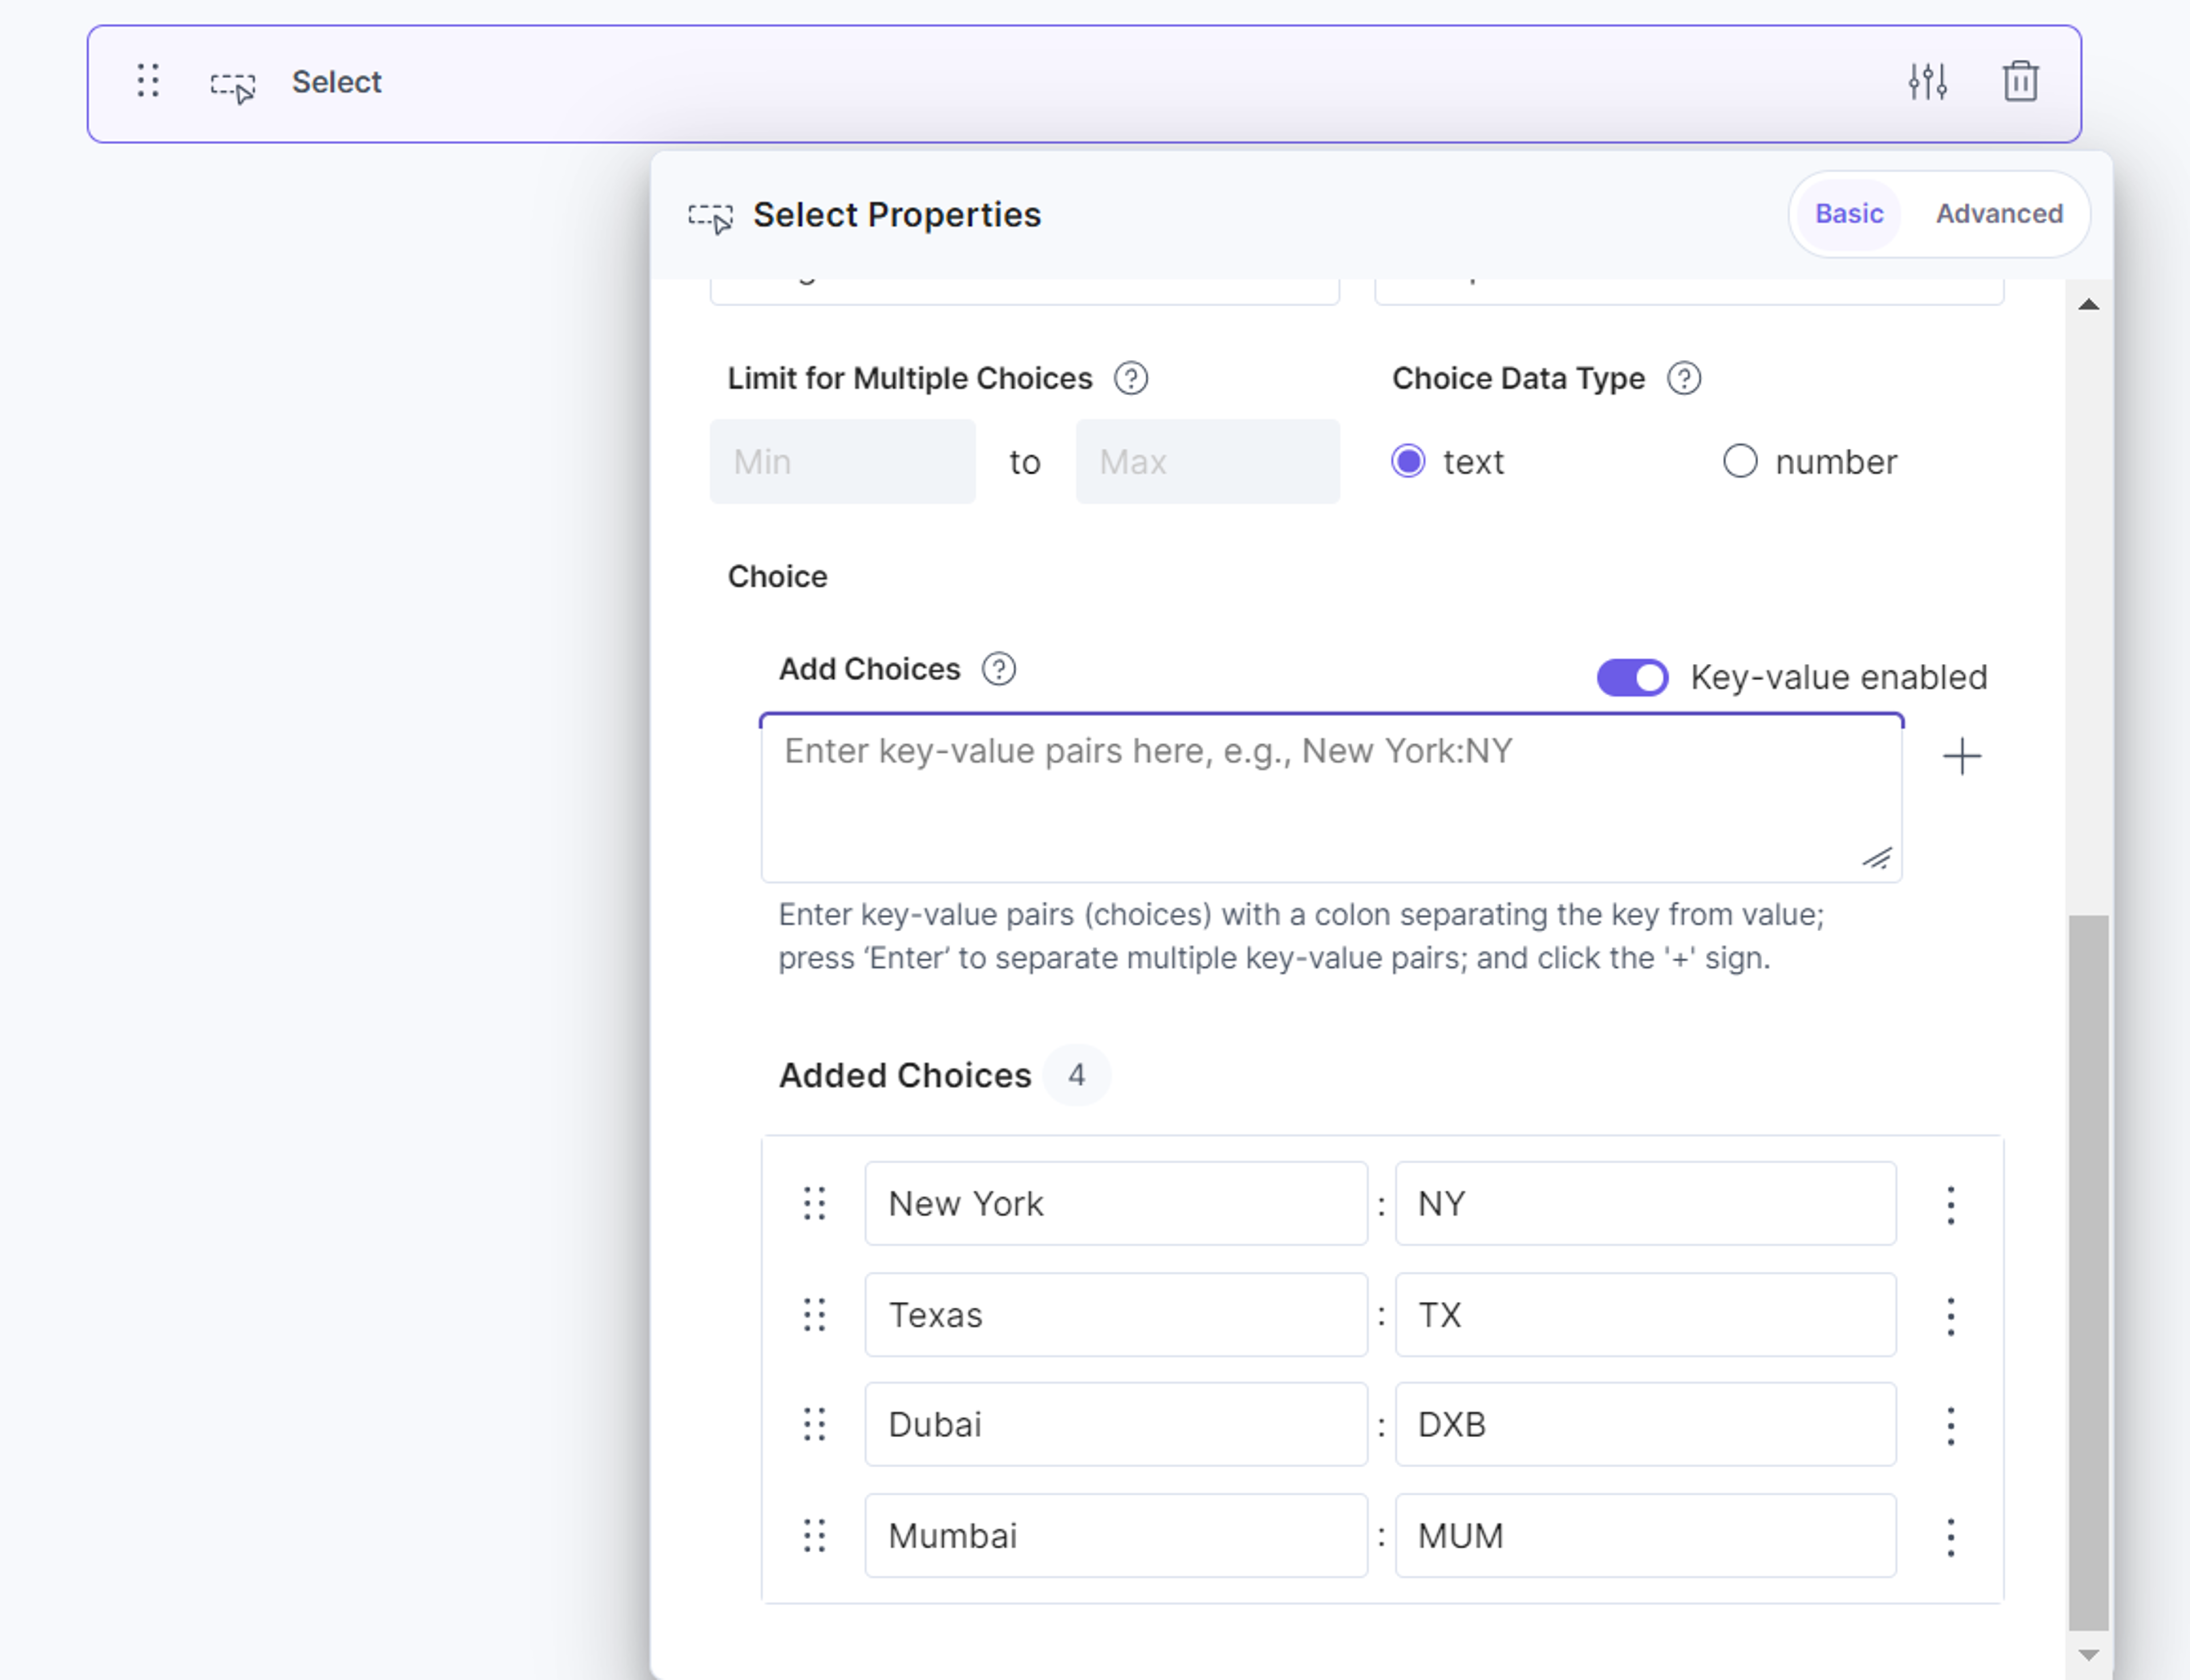Click the Select field type icon in header row
The width and height of the screenshot is (2190, 1680).
[x=233, y=87]
